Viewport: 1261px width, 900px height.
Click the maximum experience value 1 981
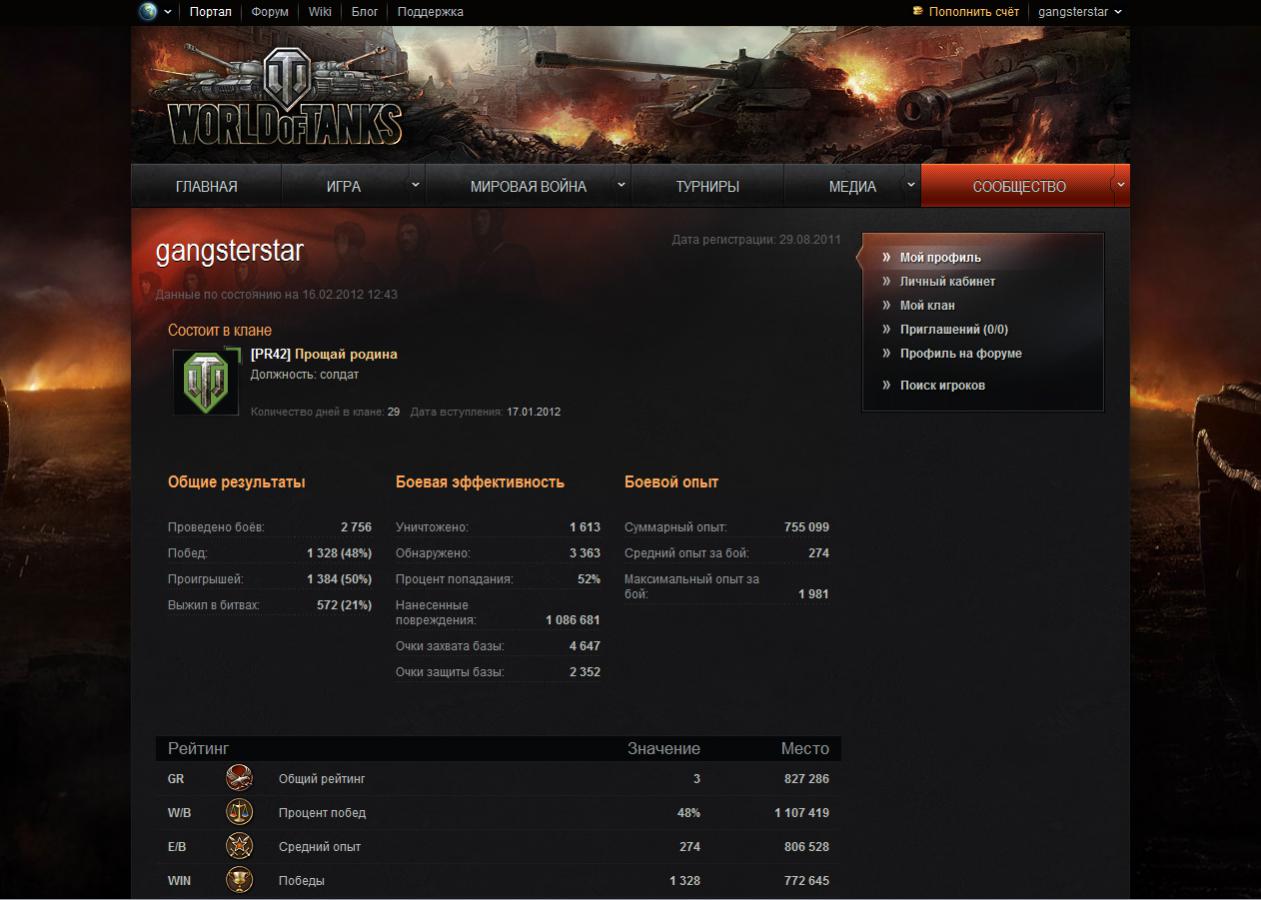click(x=814, y=594)
